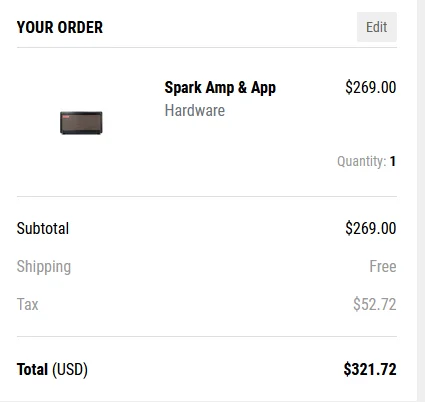Viewport: 425px width, 402px height.
Task: Click the Tax label
Action: coord(27,304)
